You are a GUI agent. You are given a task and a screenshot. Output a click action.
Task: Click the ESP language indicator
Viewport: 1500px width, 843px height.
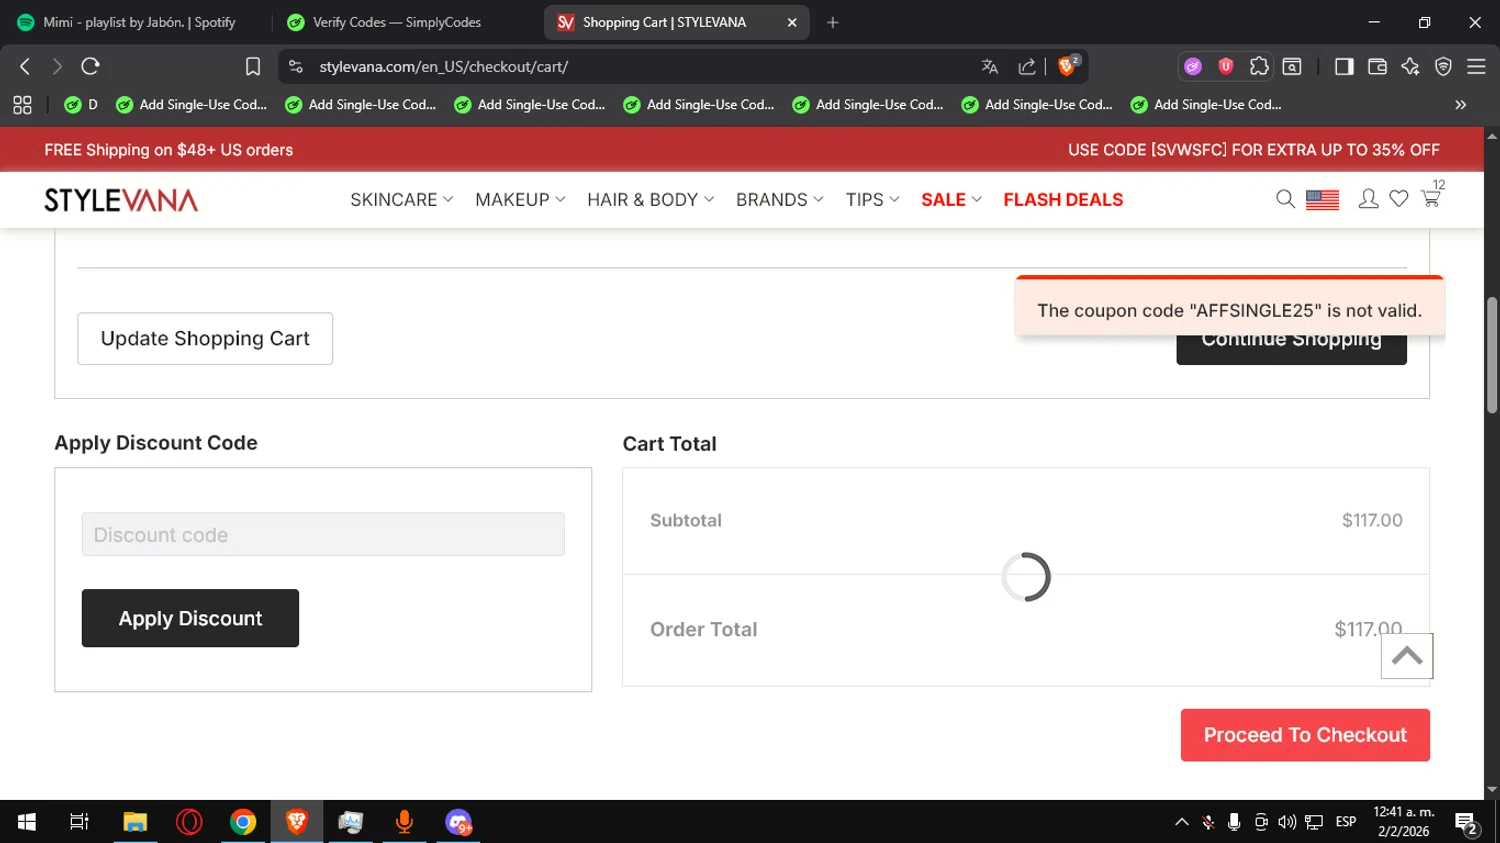point(1346,822)
